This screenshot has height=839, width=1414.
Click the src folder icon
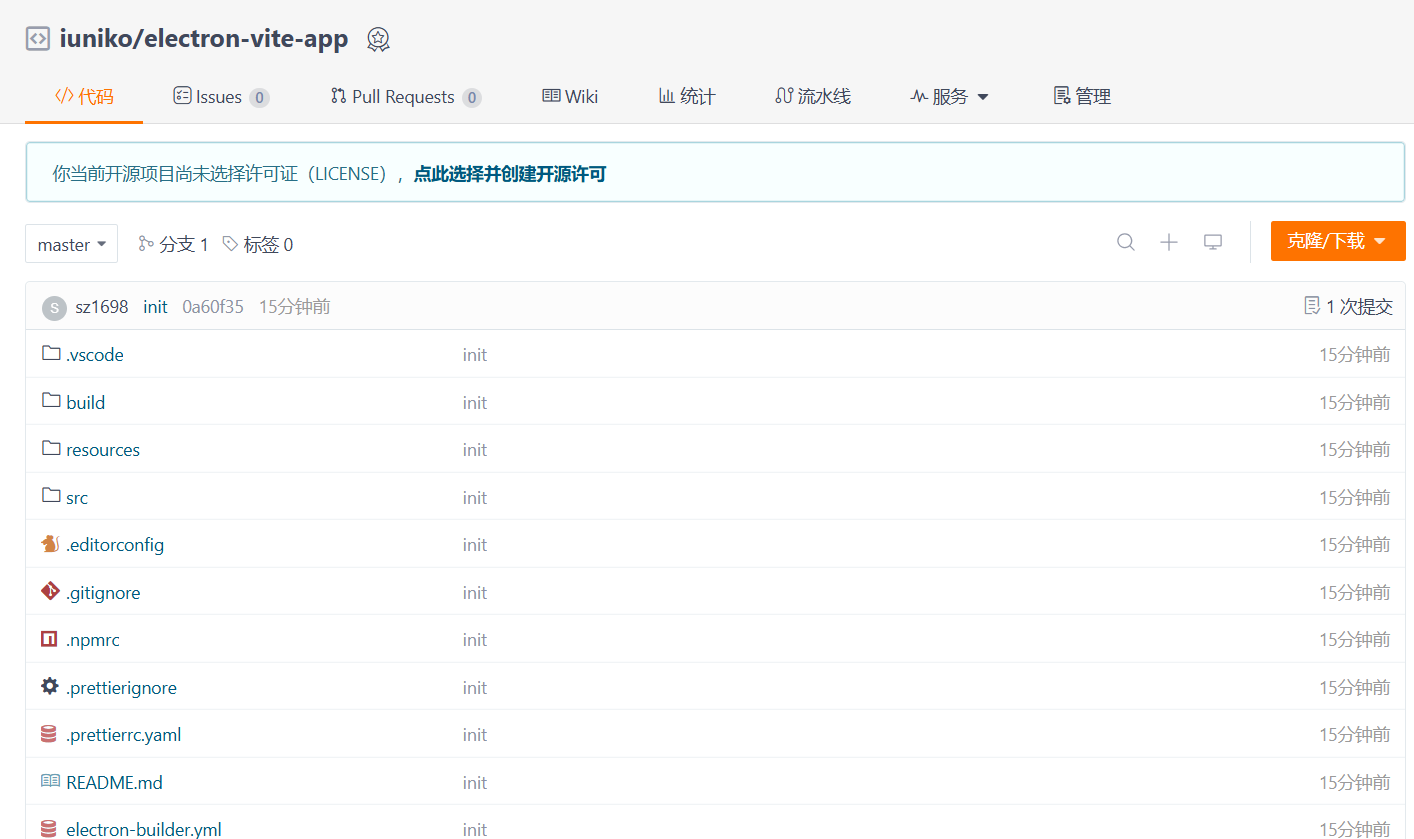pyautogui.click(x=51, y=496)
